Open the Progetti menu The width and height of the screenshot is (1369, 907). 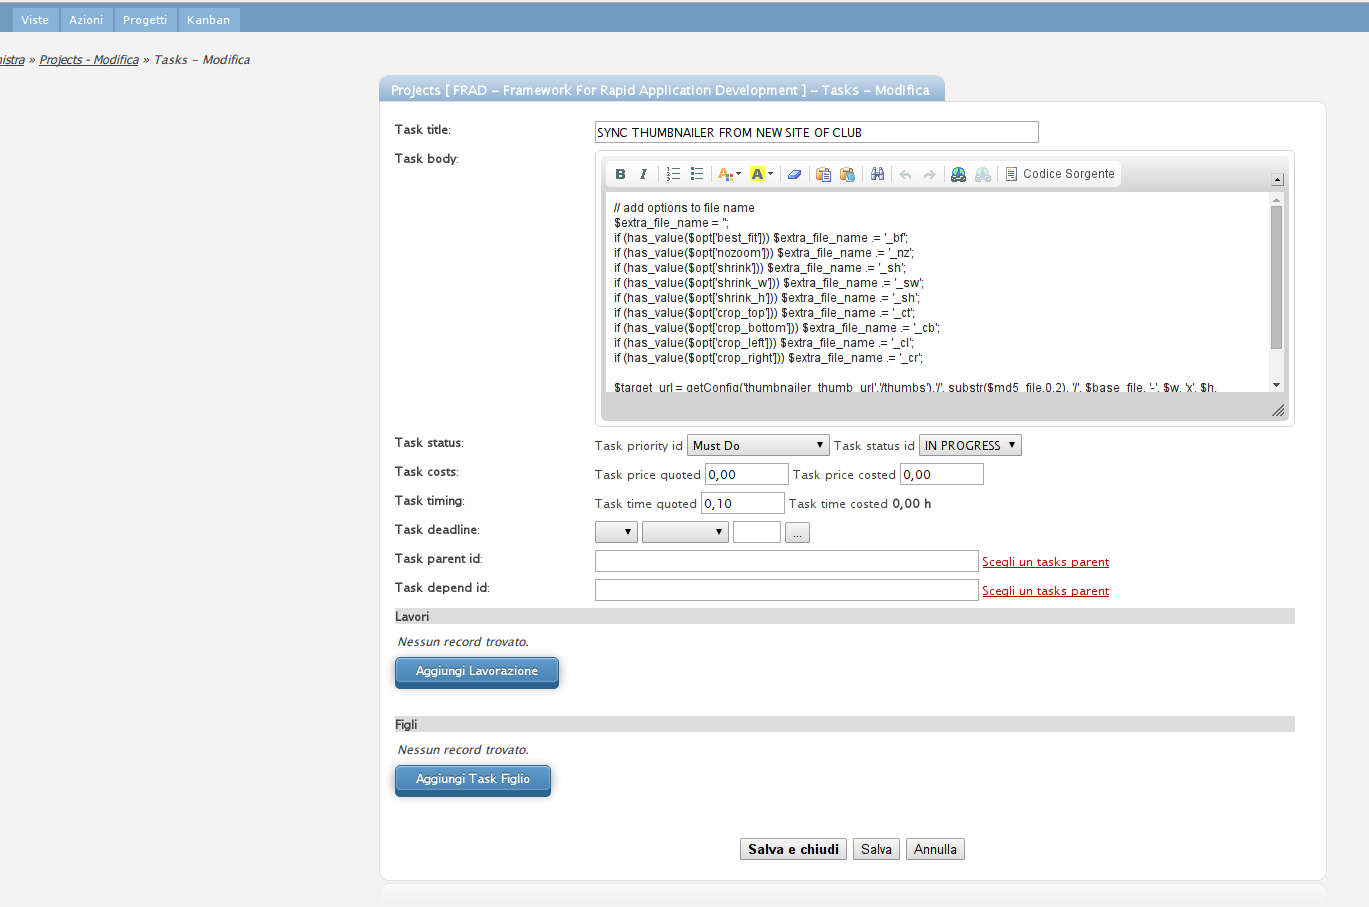pos(145,20)
